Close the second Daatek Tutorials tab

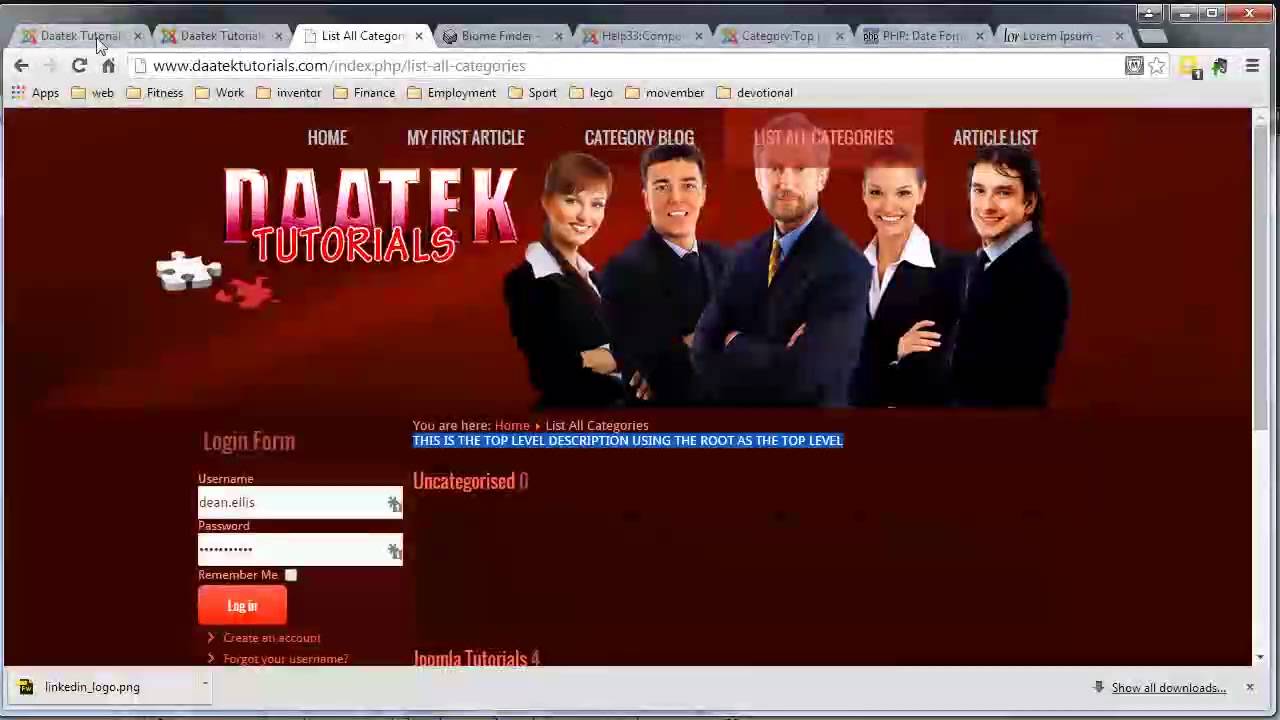point(278,36)
